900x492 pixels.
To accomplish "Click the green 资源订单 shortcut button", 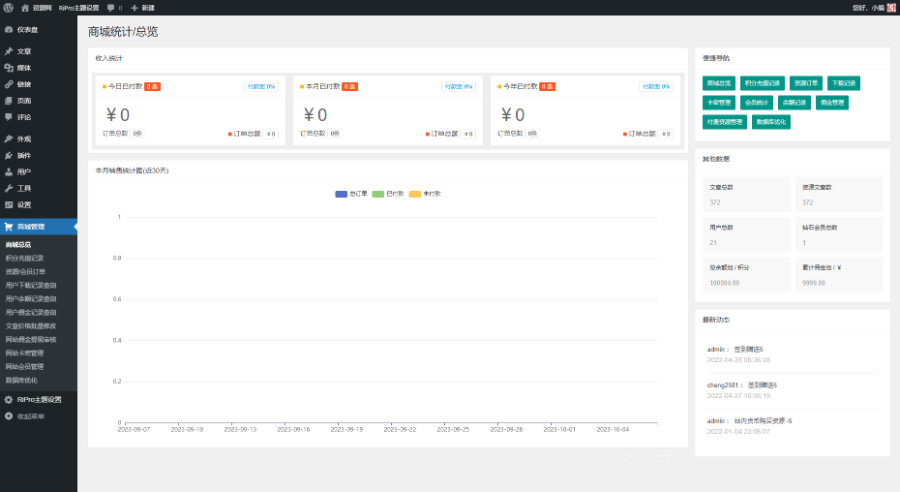I will point(806,83).
